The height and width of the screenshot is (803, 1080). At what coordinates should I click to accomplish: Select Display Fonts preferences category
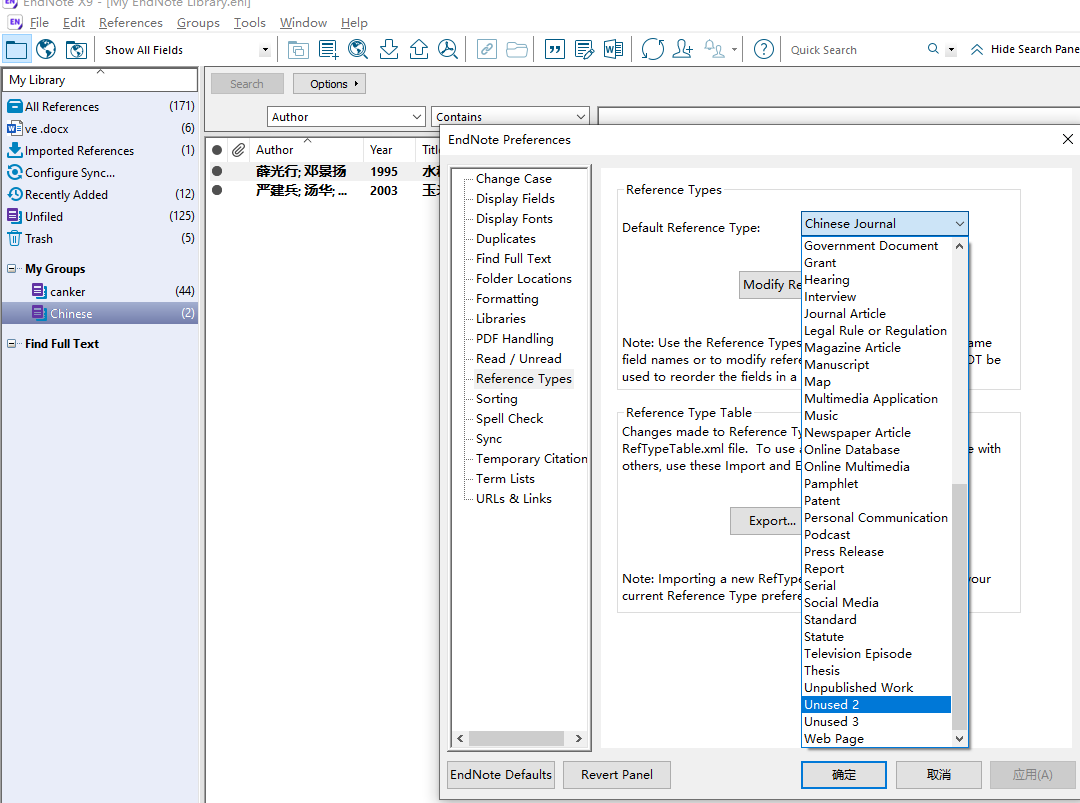[514, 218]
